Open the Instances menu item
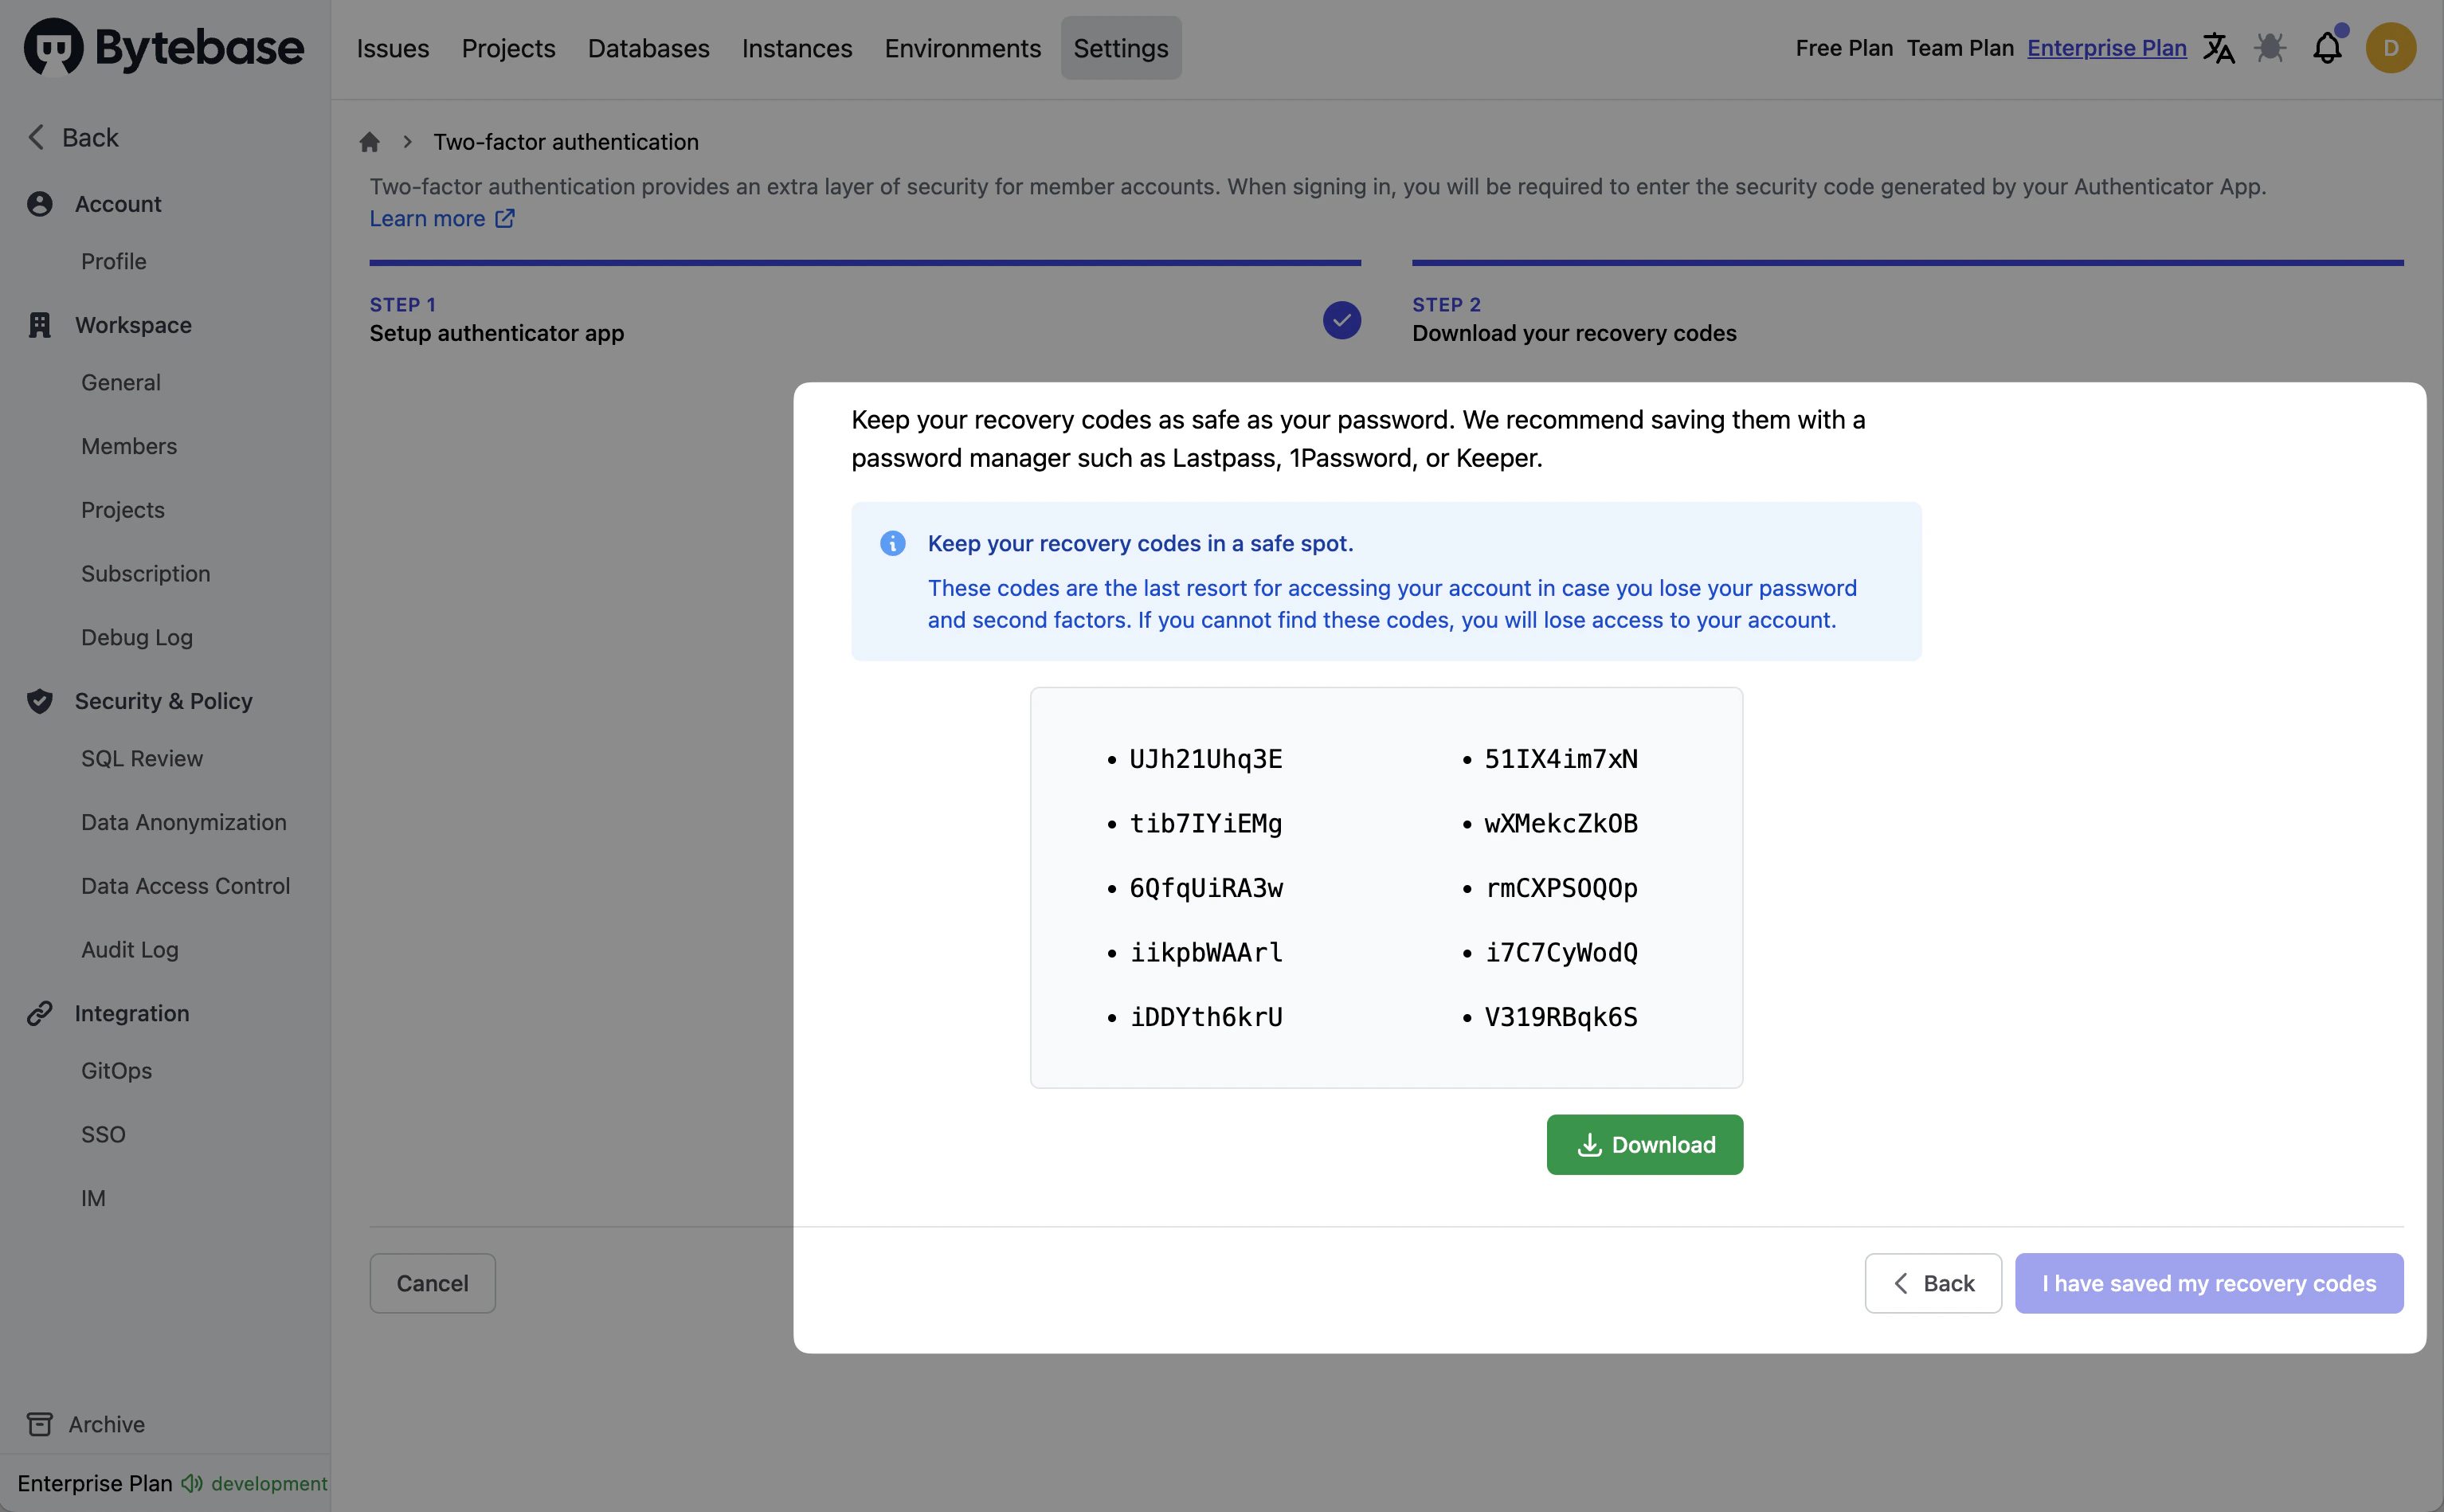This screenshot has height=1512, width=2444. click(796, 47)
